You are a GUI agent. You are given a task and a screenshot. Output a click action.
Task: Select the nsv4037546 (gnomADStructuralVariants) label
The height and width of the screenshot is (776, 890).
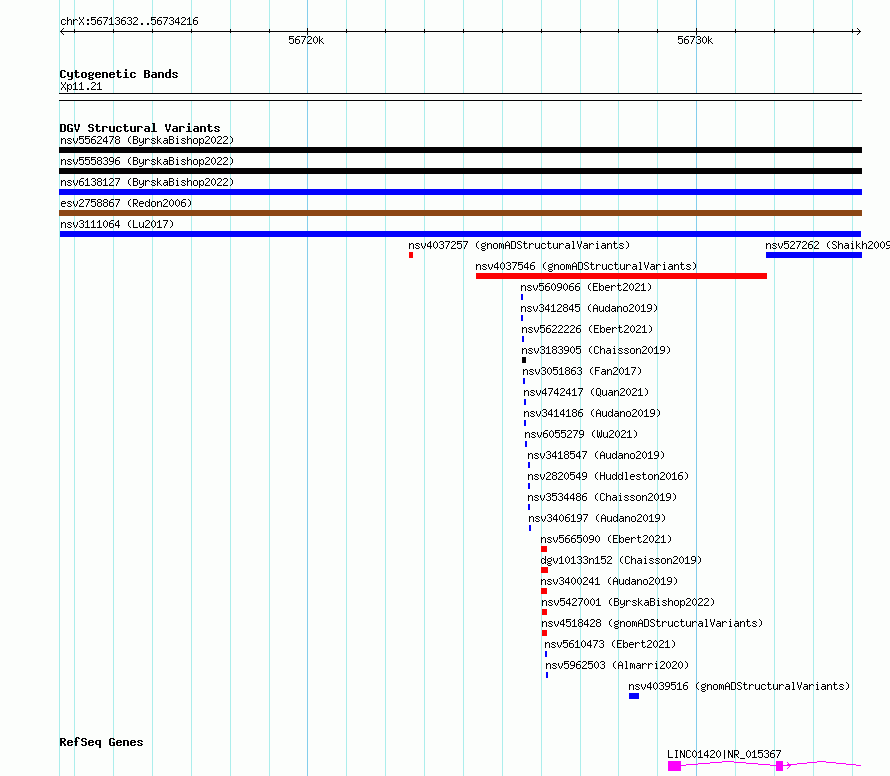click(586, 266)
